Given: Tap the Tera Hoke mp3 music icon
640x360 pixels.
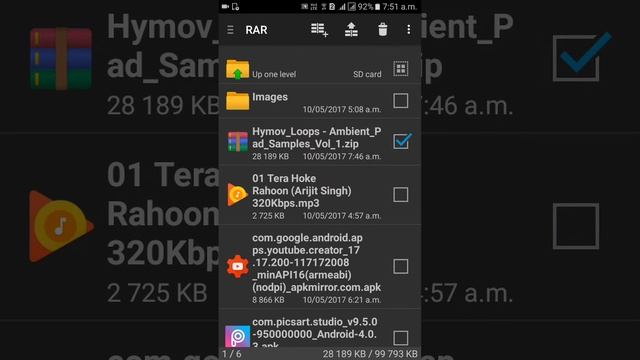Looking at the screenshot, I should pyautogui.click(x=238, y=194).
